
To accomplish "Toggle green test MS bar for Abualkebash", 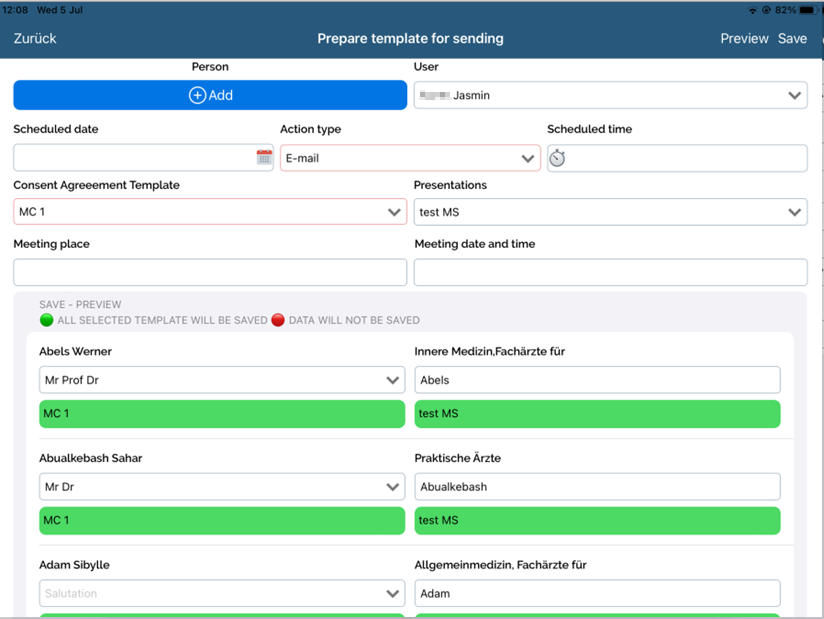I will [x=597, y=521].
